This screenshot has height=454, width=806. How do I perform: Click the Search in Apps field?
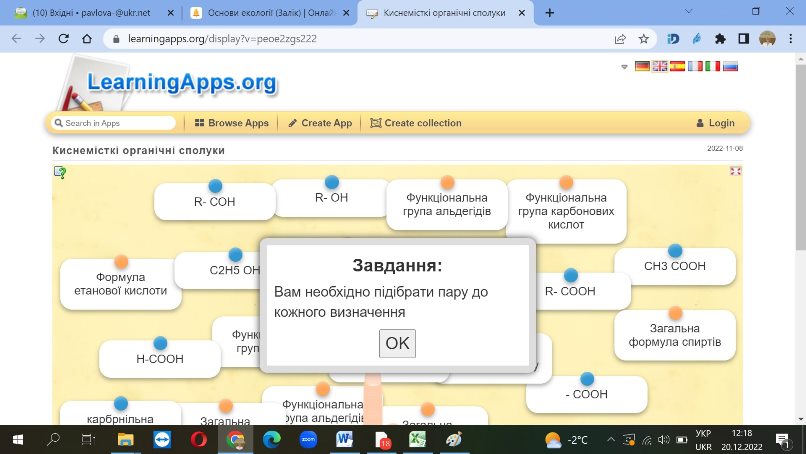[x=114, y=123]
